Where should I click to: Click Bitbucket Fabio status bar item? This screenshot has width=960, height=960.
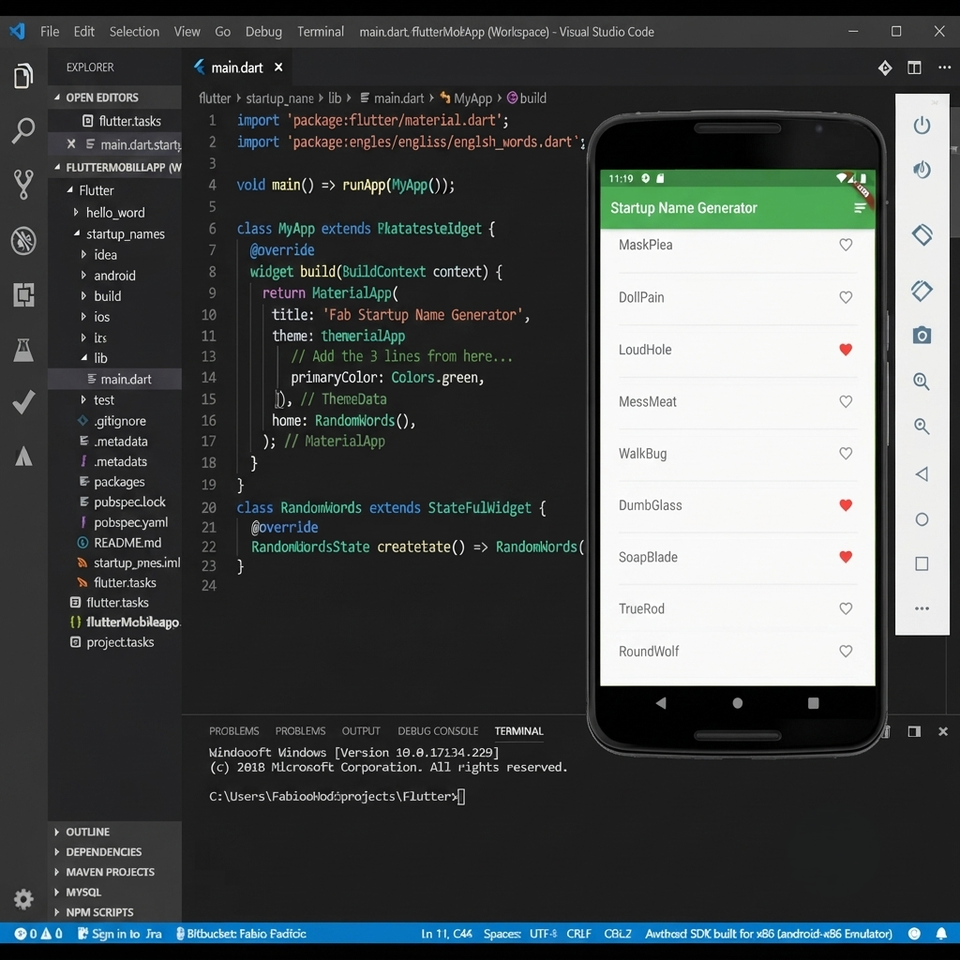pyautogui.click(x=241, y=934)
